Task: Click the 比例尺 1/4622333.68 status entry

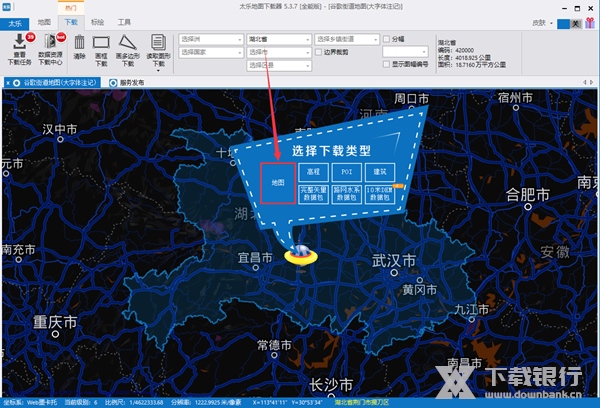Action: [134, 402]
